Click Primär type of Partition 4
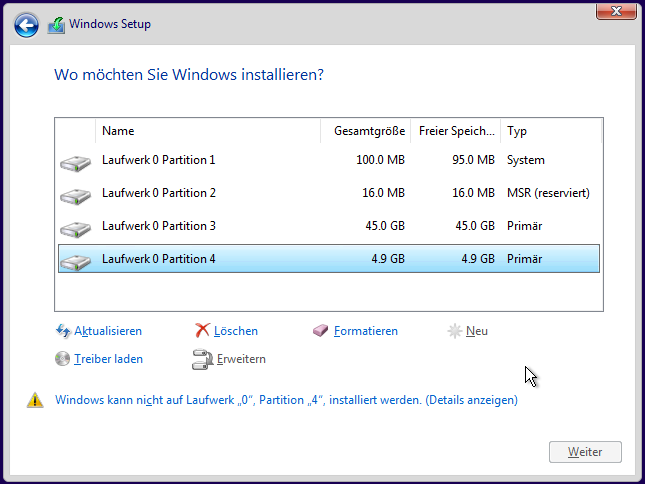645x484 pixels. tap(524, 259)
